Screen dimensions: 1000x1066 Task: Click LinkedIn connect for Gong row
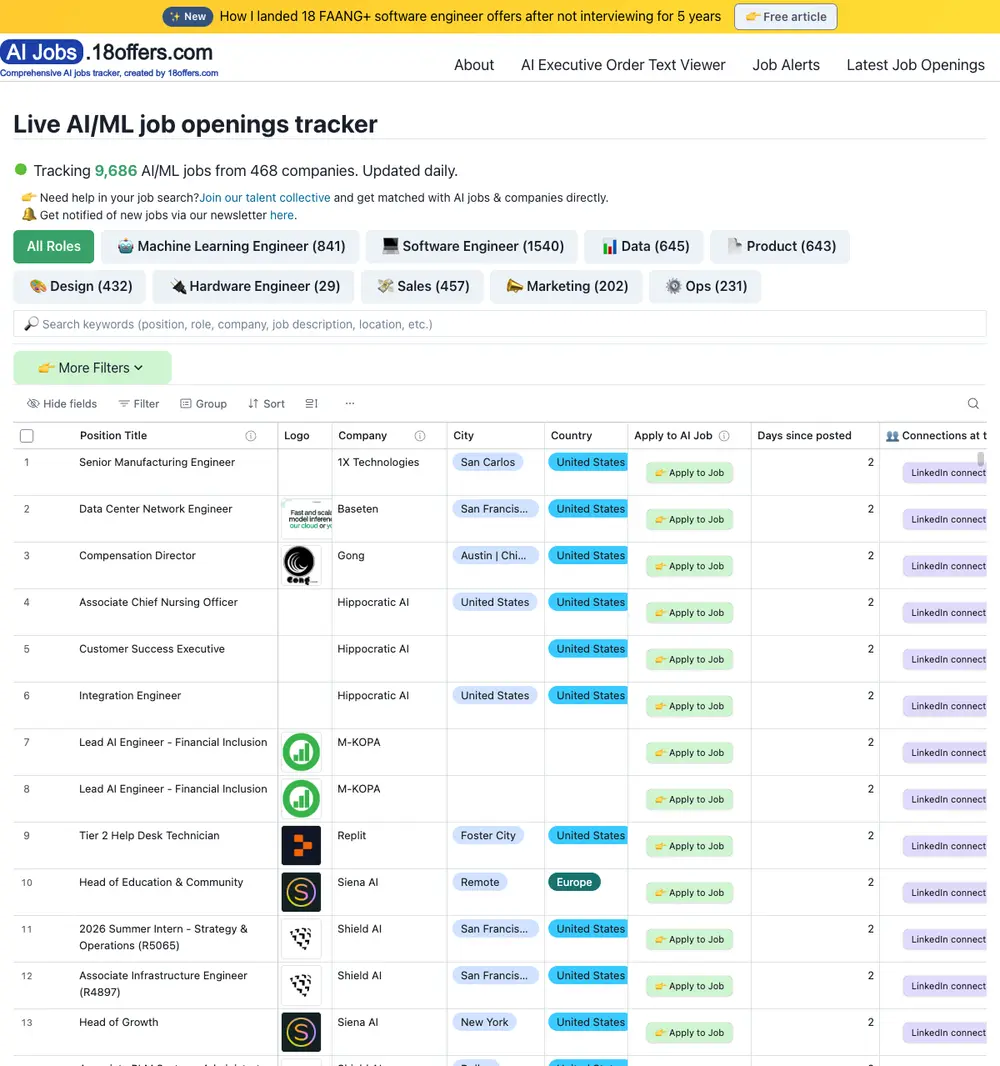944,566
